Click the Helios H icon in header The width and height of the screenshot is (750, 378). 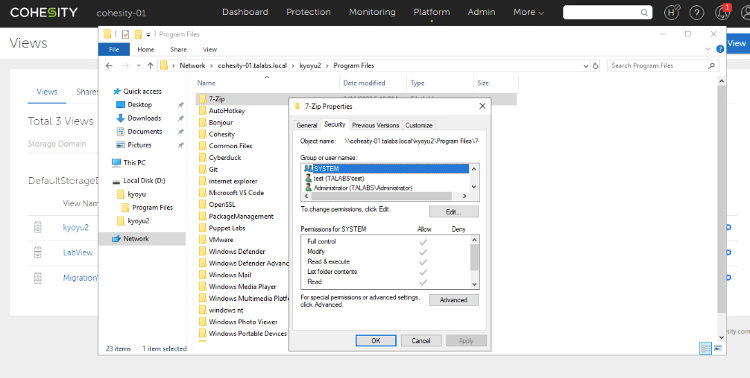tap(672, 13)
